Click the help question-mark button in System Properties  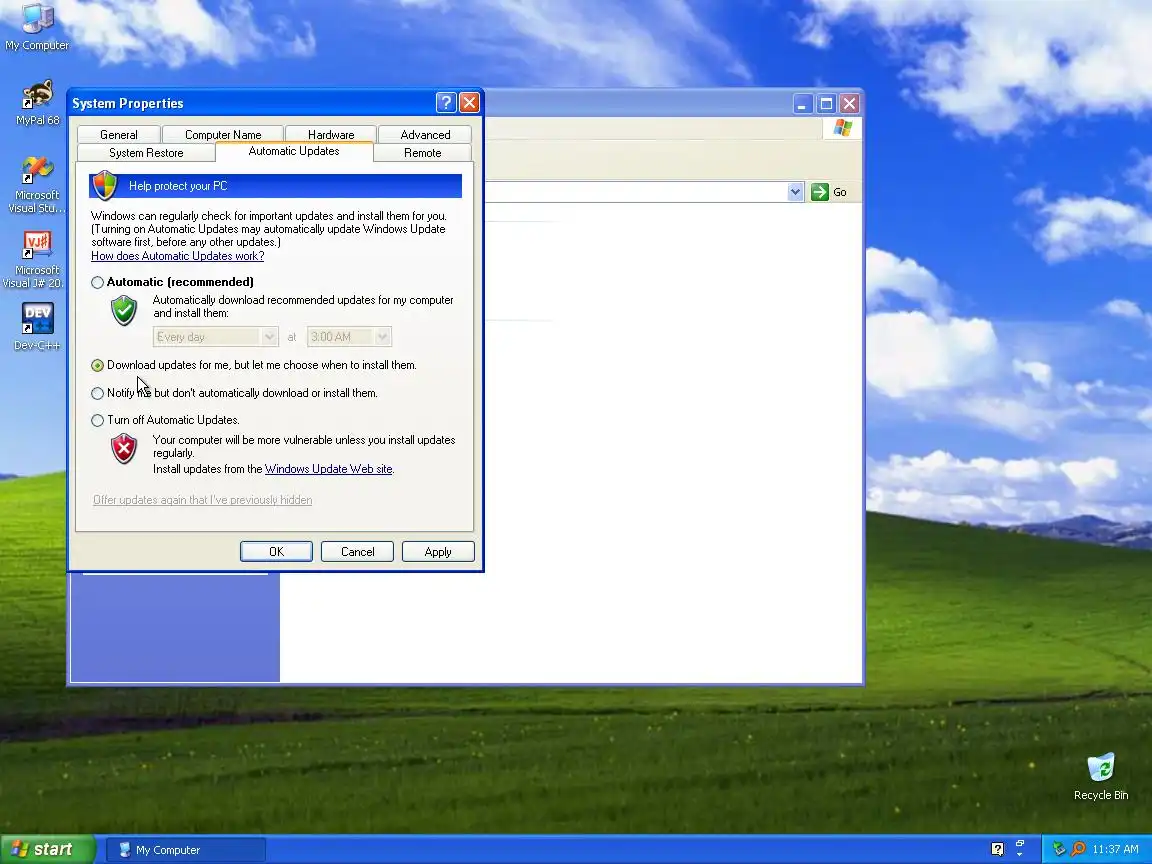click(446, 103)
